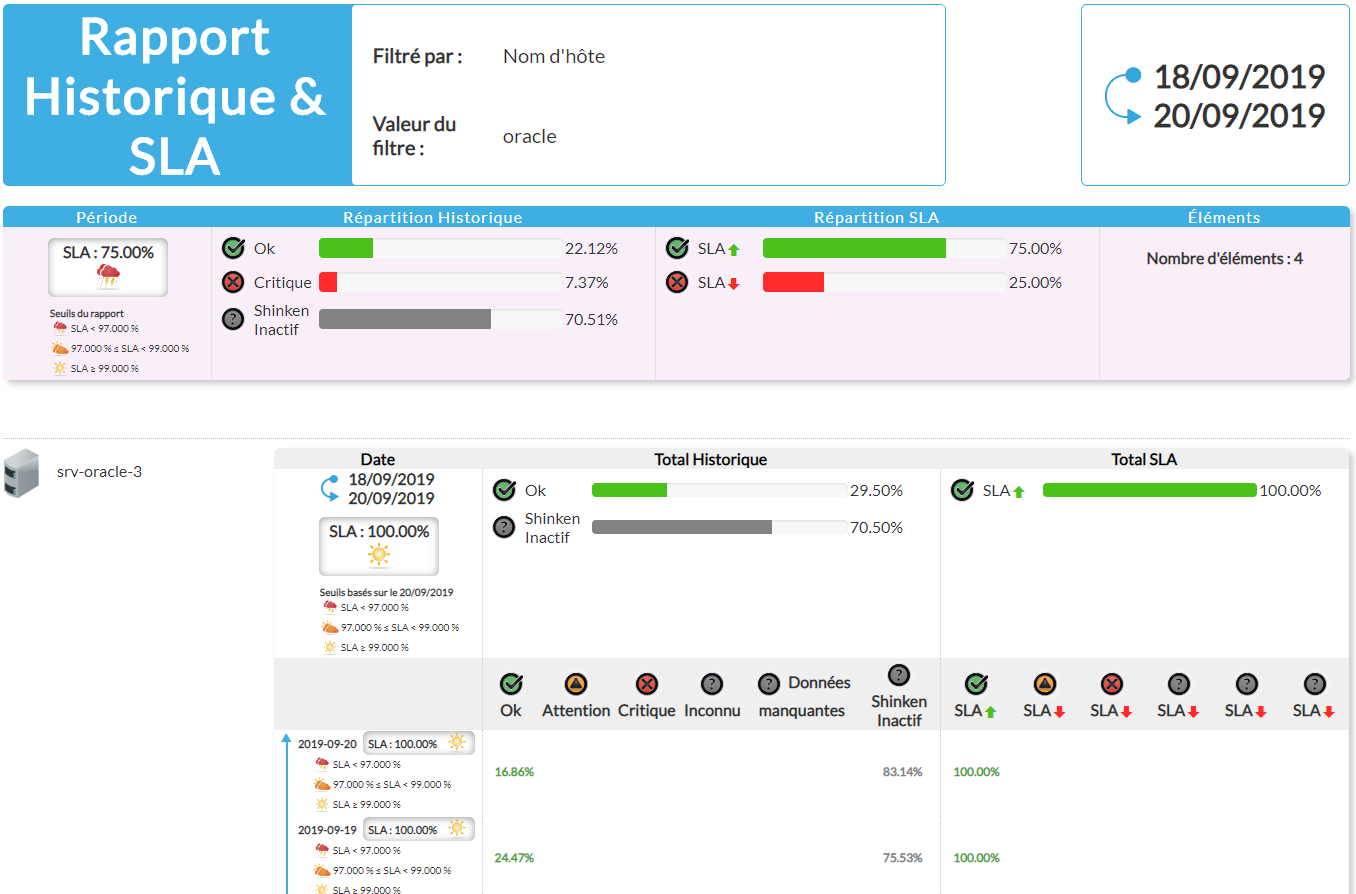This screenshot has width=1356, height=894.
Task: Click the gray Shinken Inactif icon in Répartition Historique
Action: click(233, 319)
